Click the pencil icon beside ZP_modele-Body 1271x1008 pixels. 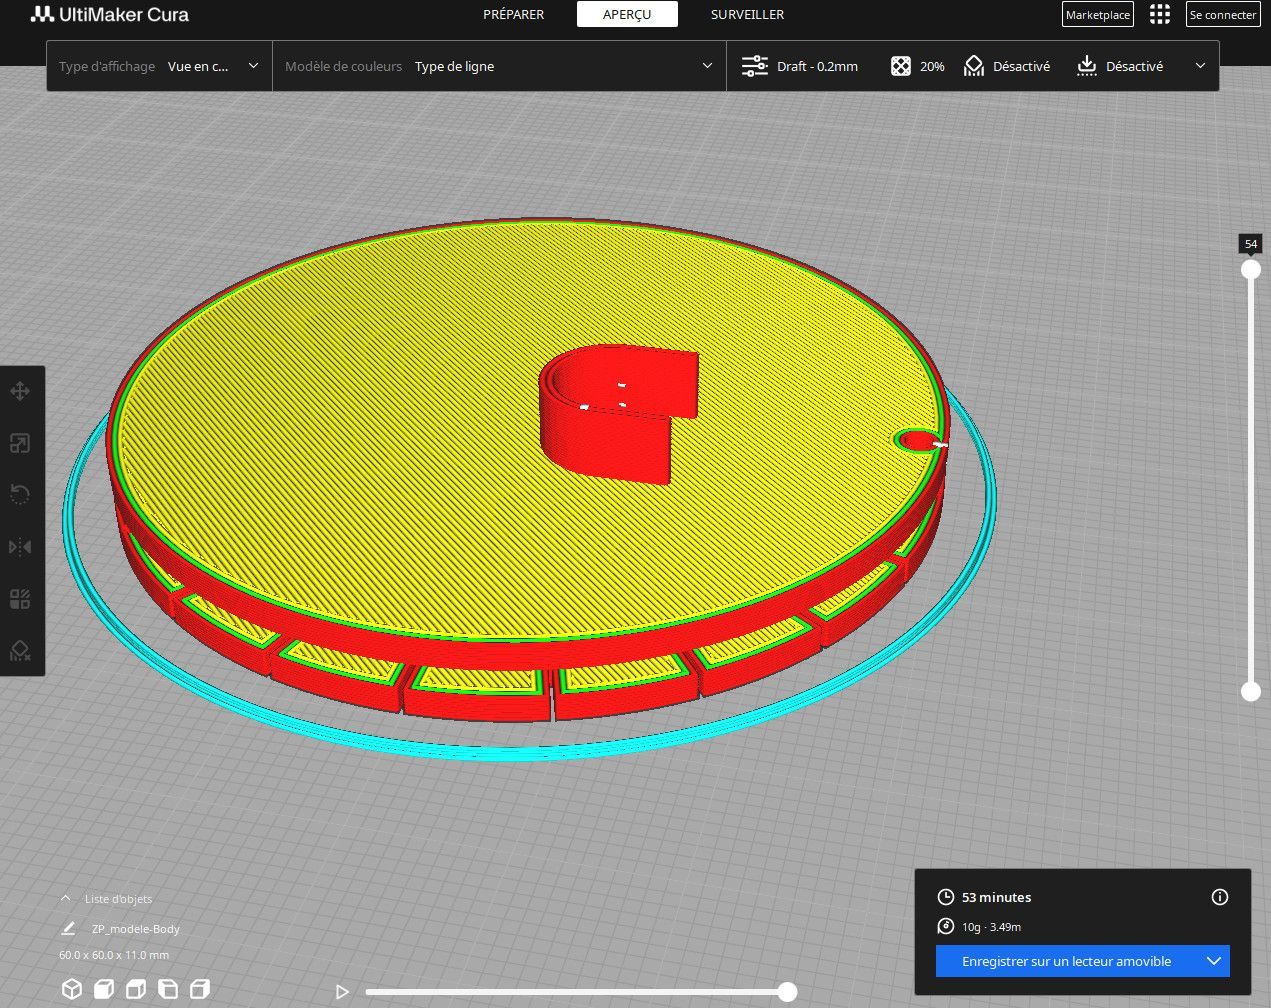tap(68, 929)
